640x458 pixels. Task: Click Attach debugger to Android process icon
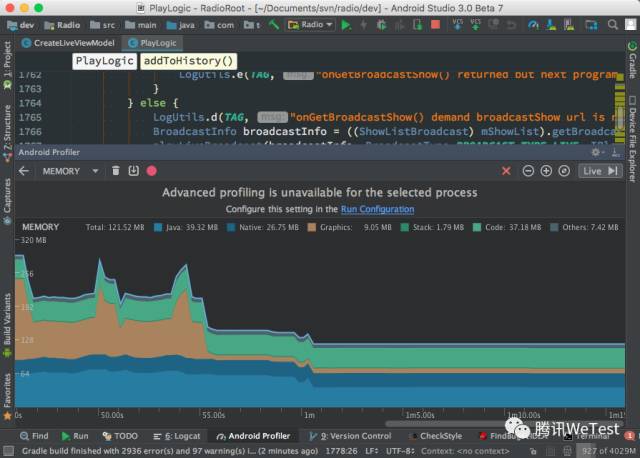point(418,25)
